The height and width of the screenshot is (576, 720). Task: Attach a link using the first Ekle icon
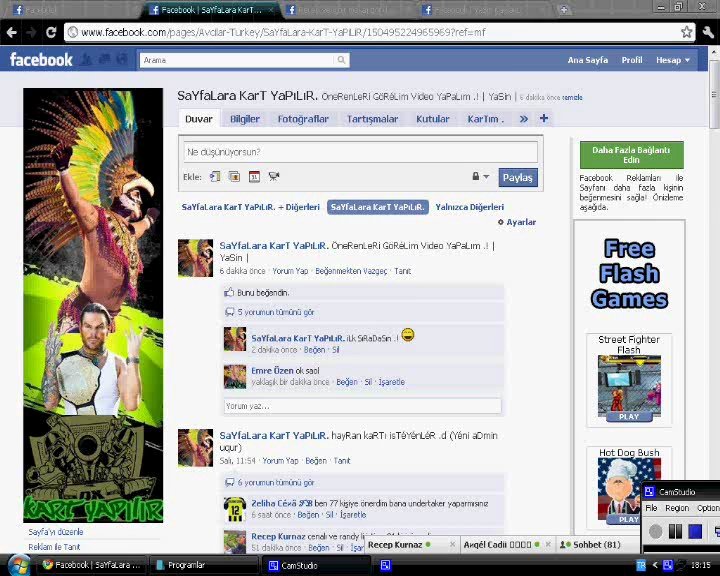[x=215, y=176]
